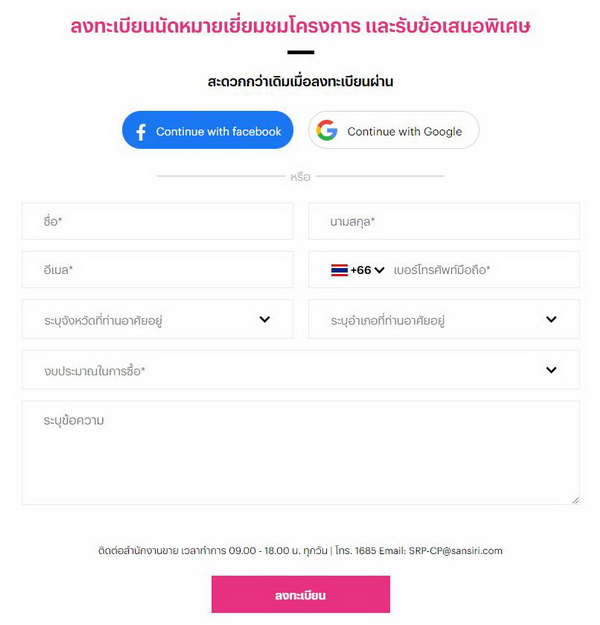
Task: Click the province dropdown chevron arrow
Action: click(x=265, y=320)
